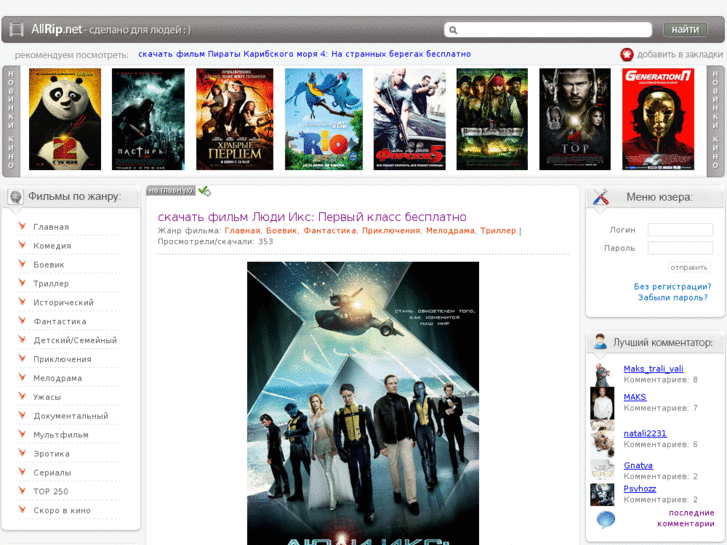Open Gnatya's avatar image
The height and width of the screenshot is (545, 727).
pyautogui.click(x=602, y=470)
